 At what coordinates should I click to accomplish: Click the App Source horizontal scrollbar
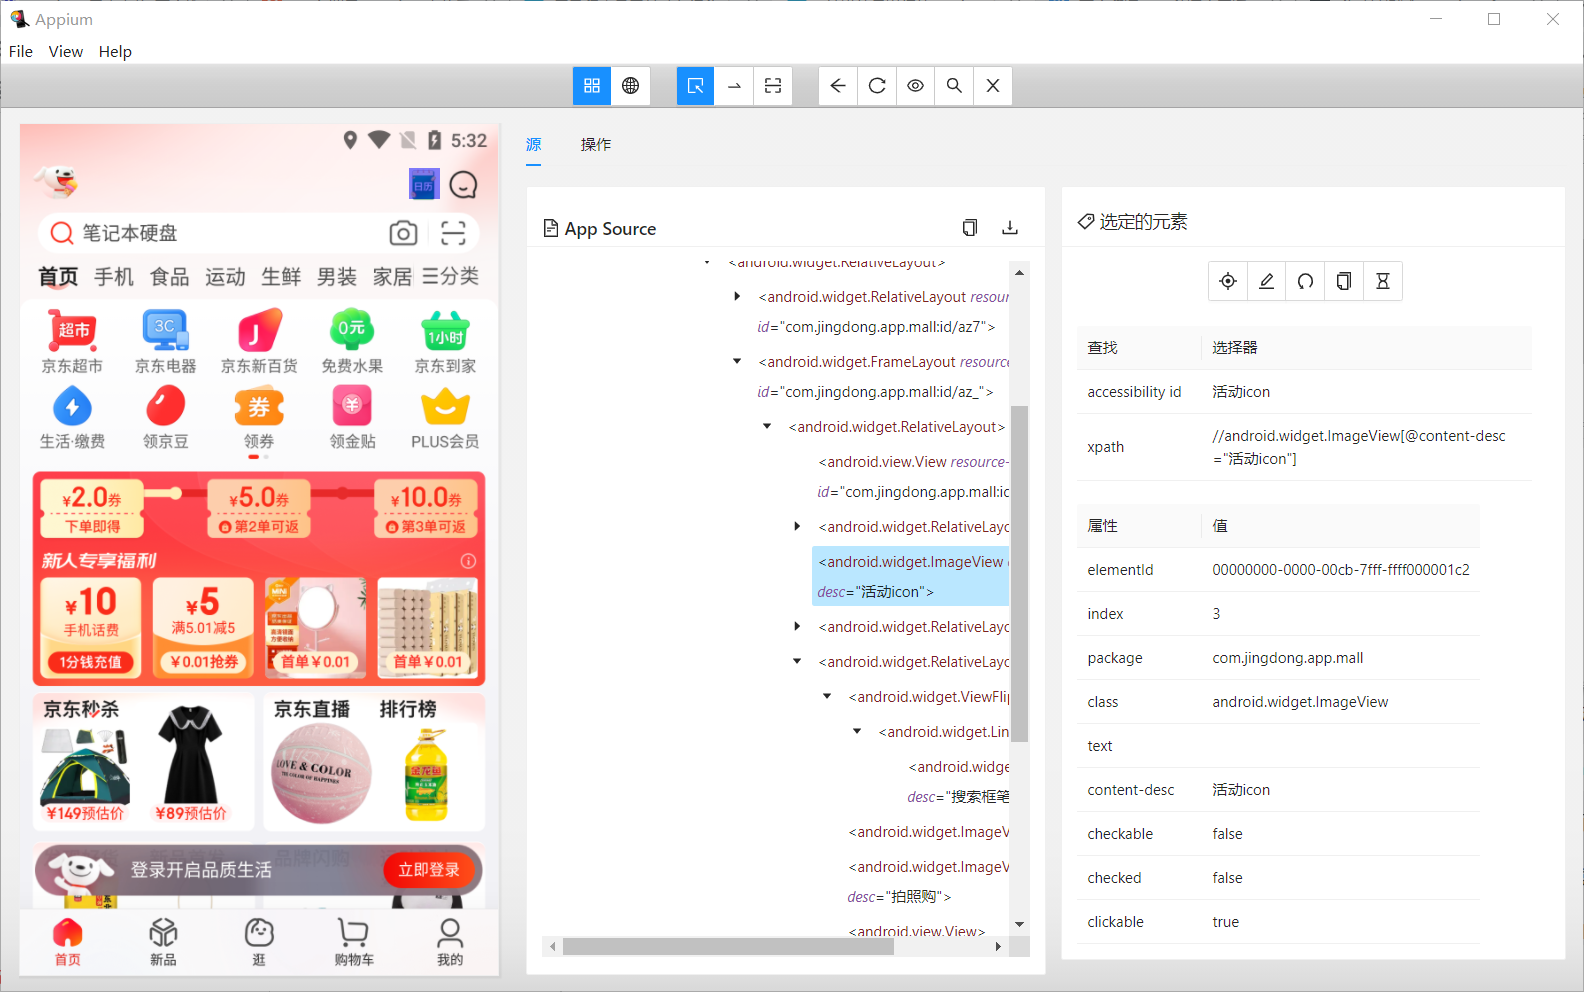click(728, 946)
